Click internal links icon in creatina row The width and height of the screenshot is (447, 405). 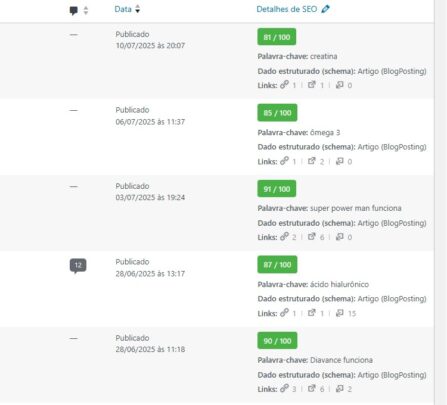284,85
